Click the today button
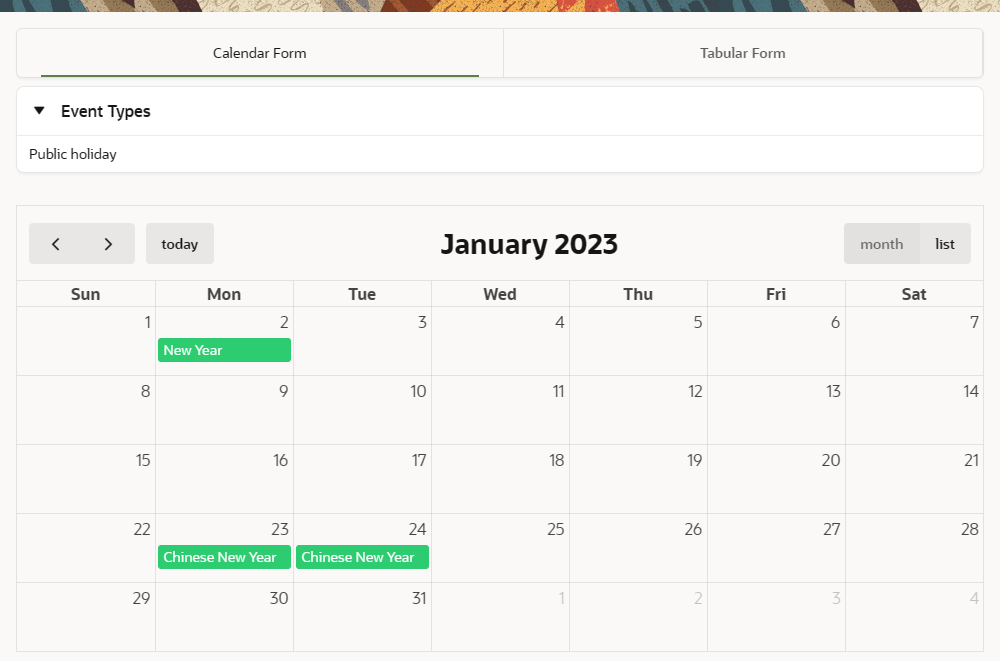Viewport: 1000px width, 661px height. (180, 244)
